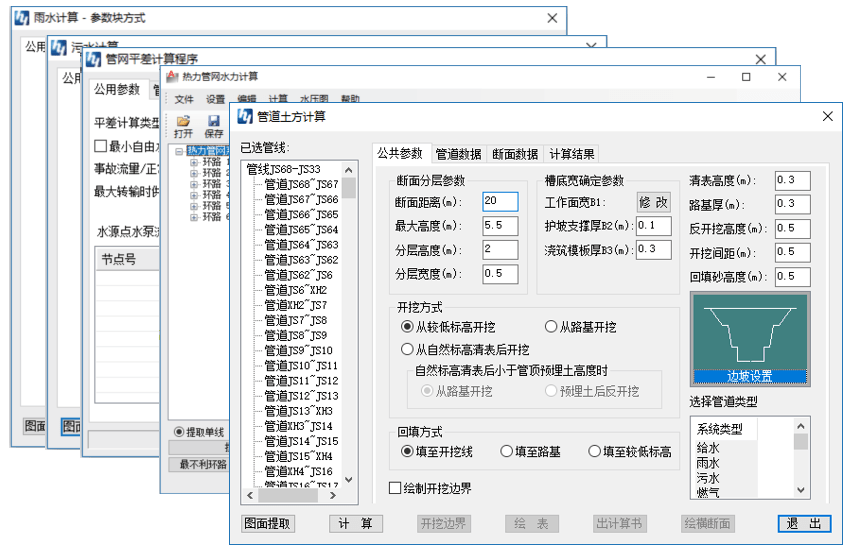Select 管道JS65~JS64 in pipeline list

(x=301, y=230)
